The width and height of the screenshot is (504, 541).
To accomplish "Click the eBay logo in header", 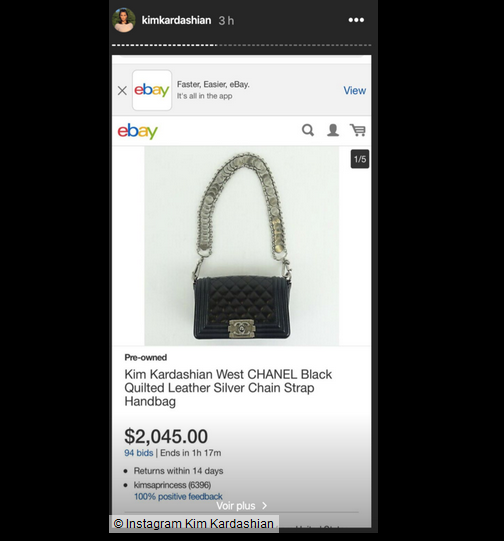I will [x=137, y=131].
